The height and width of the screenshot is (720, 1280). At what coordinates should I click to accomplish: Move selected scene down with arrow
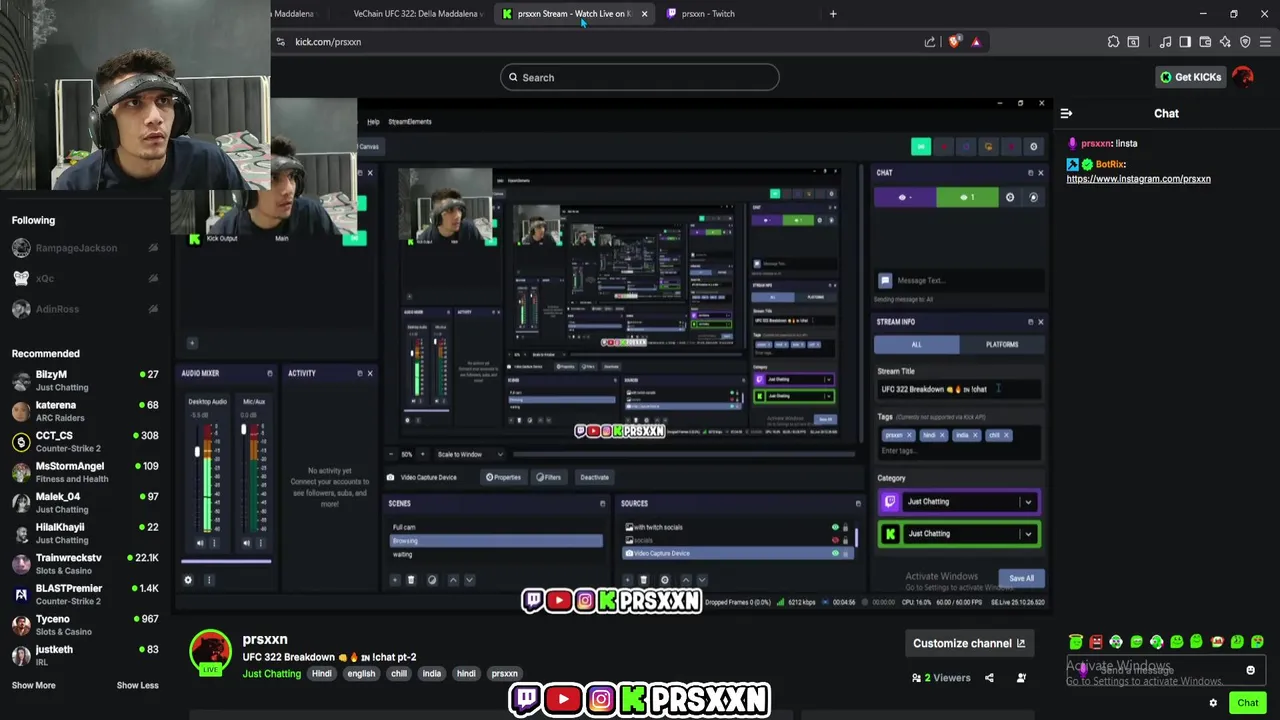point(469,580)
